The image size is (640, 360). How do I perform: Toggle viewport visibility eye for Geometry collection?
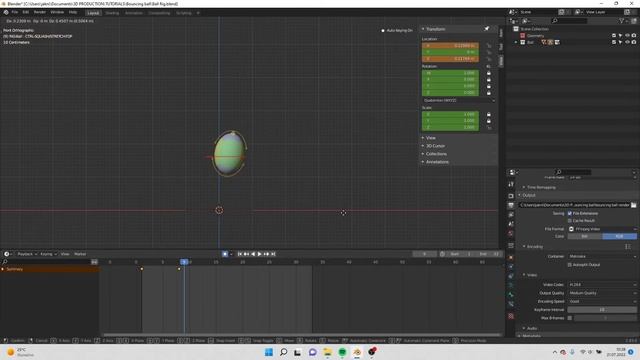[627, 36]
